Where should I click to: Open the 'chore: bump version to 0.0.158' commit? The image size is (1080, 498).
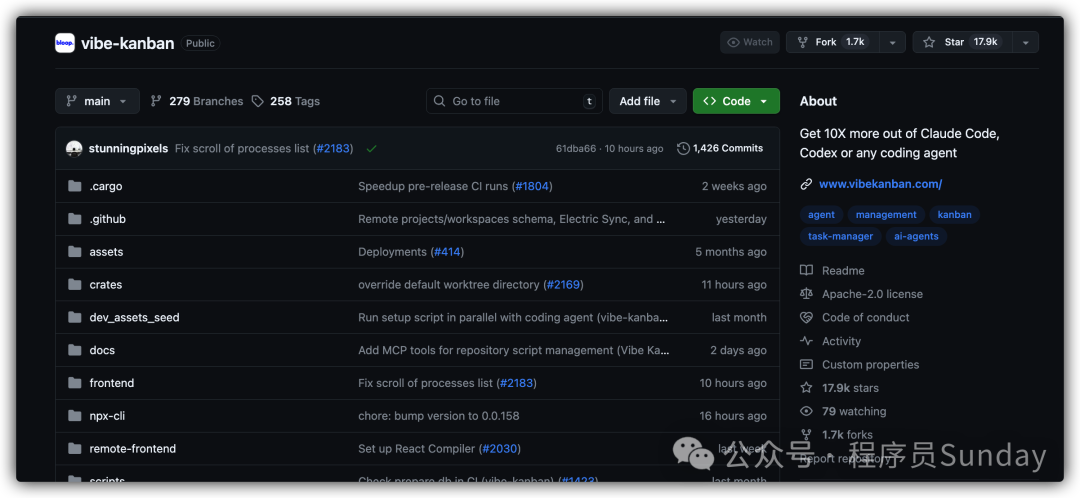tap(439, 416)
